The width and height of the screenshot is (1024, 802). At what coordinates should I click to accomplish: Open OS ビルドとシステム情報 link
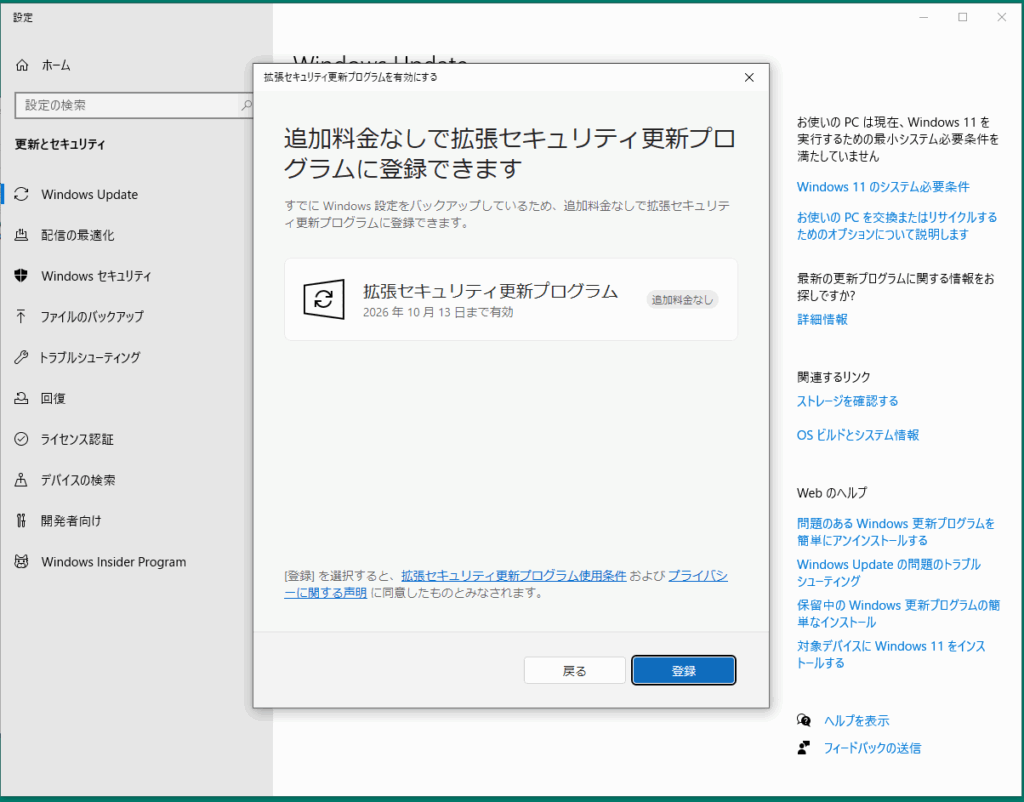858,435
